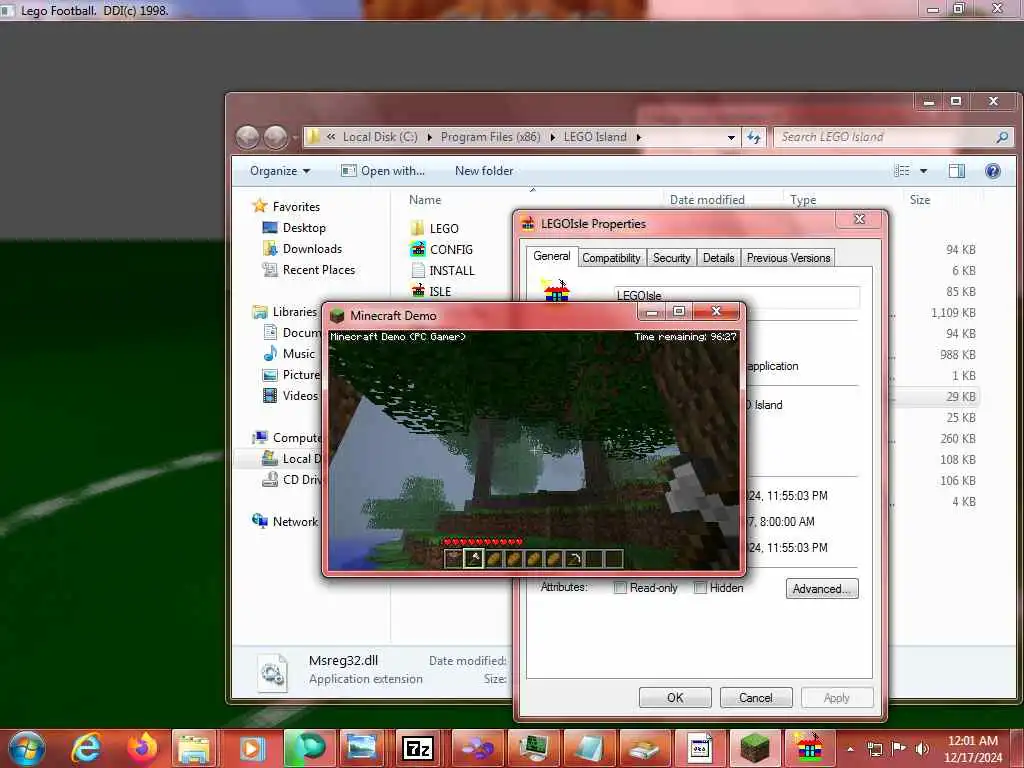Cancel the LEGOIsle Properties dialog

(756, 697)
